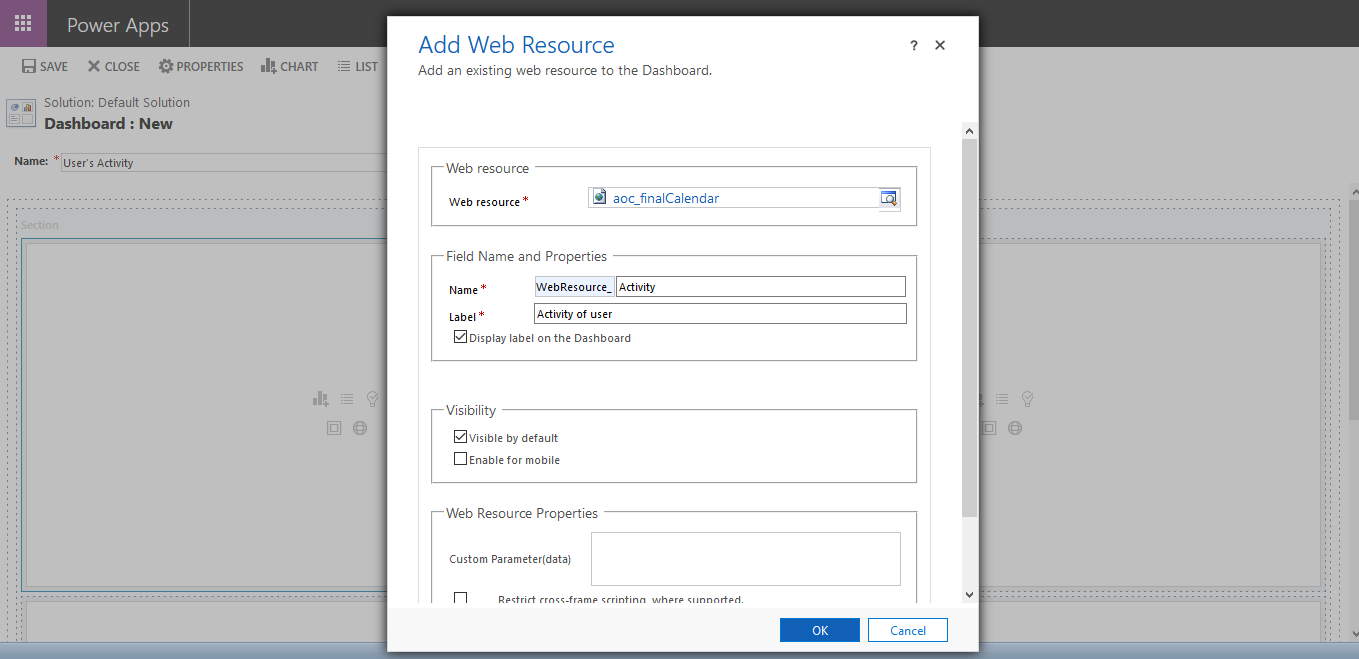Screen dimensions: 1359x659
Task: Insert Relationship Assistant lightbulb in first section
Action: point(373,399)
